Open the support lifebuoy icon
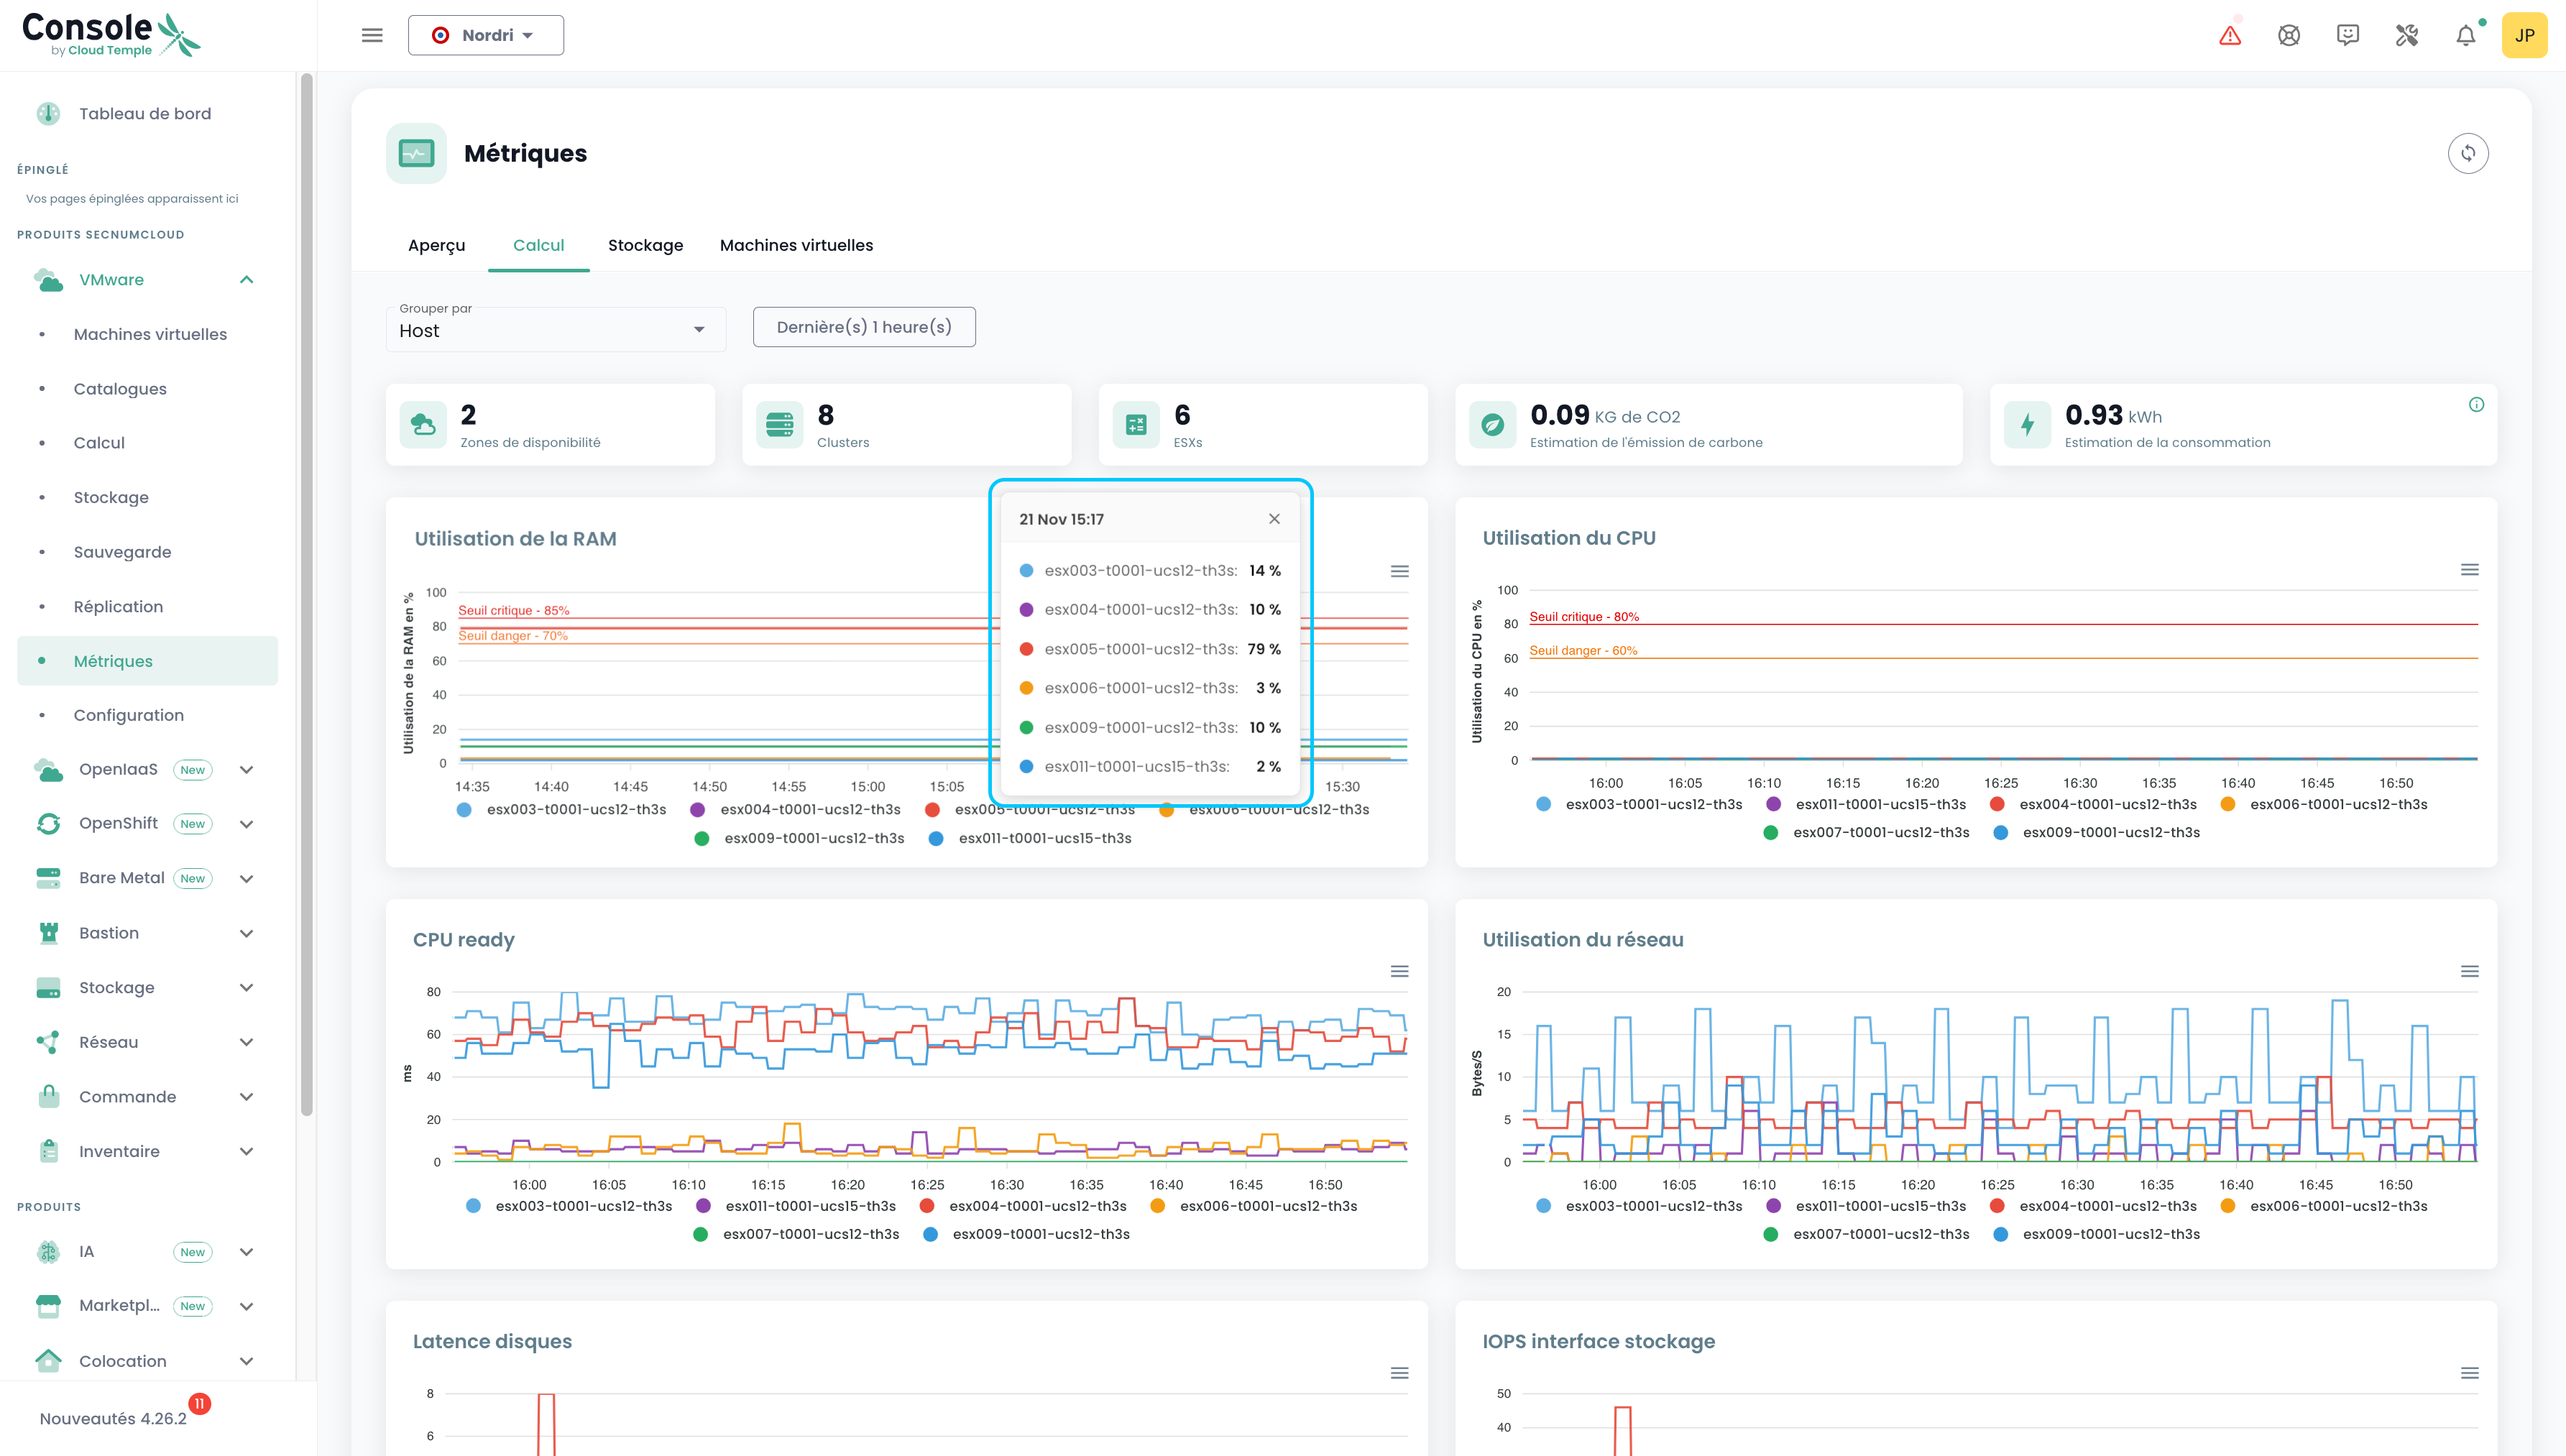2566x1456 pixels. tap(2288, 36)
